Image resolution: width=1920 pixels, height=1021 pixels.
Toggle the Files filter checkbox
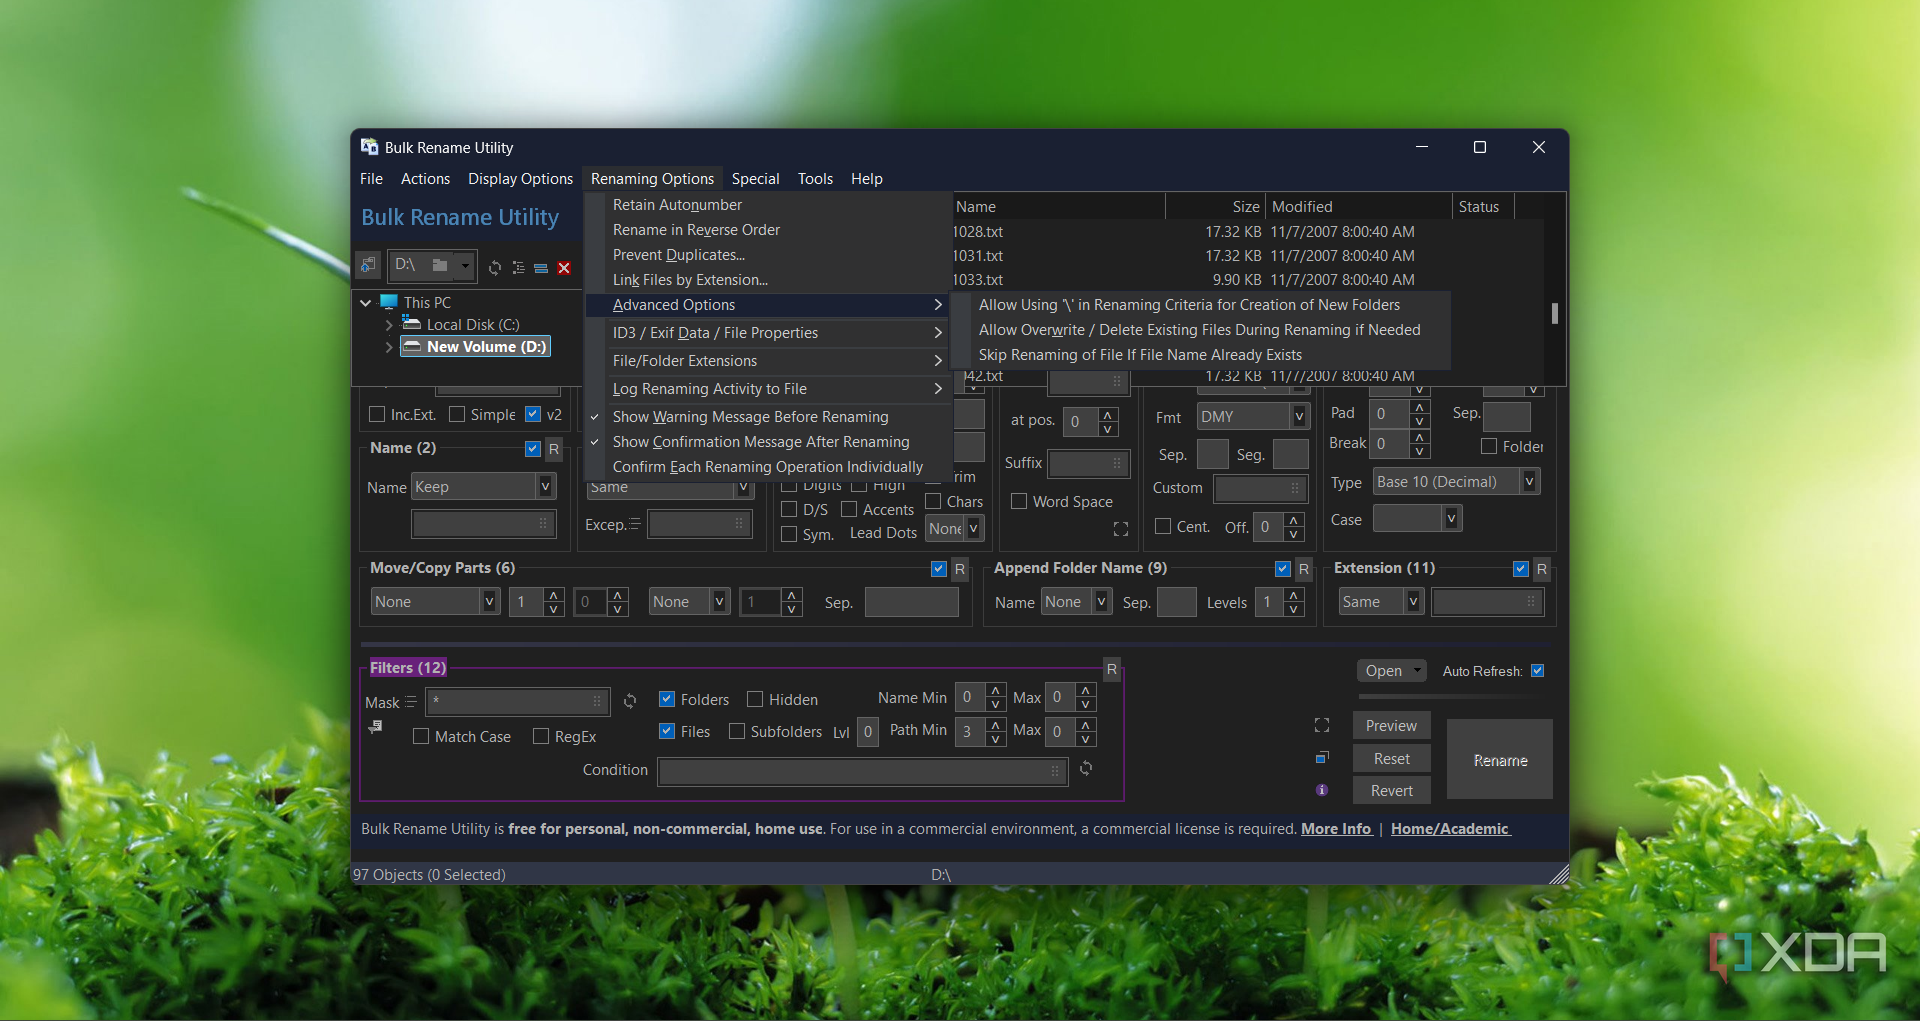[667, 731]
